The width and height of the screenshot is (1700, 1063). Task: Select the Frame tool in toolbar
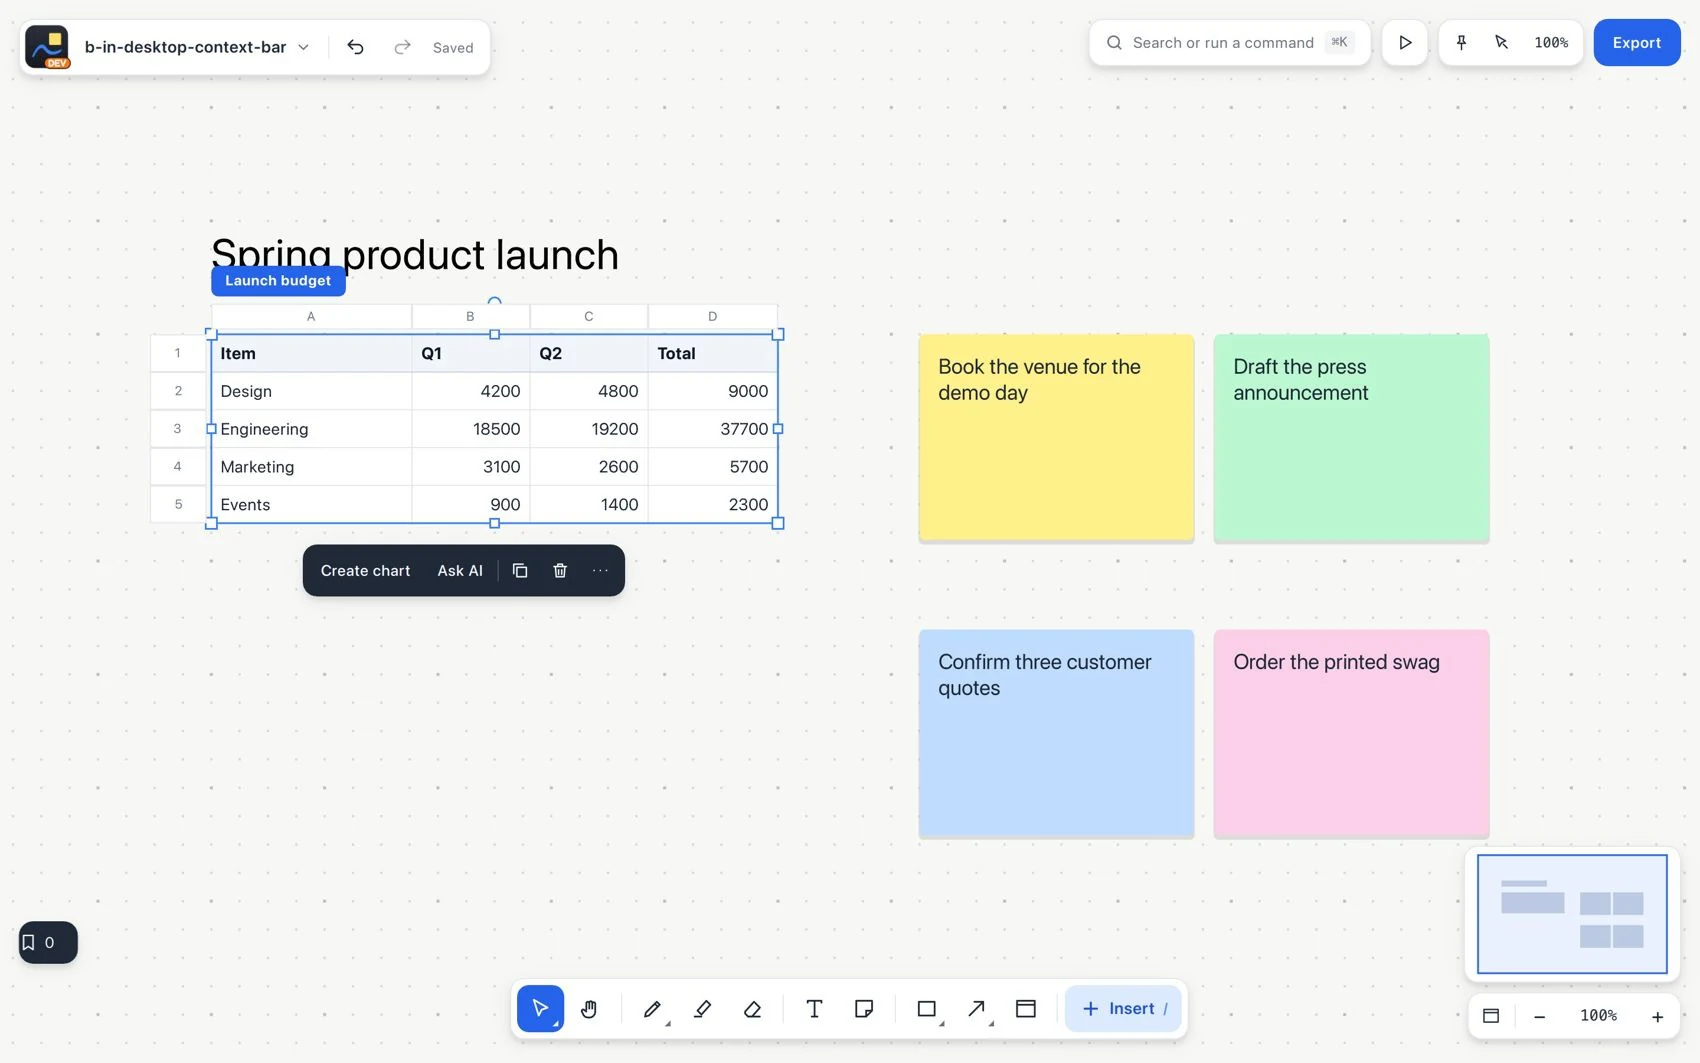1026,1008
